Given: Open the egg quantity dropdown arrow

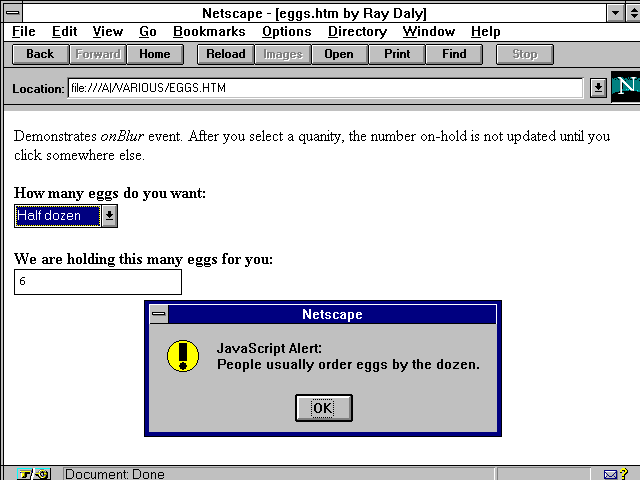Looking at the screenshot, I should coord(109,215).
